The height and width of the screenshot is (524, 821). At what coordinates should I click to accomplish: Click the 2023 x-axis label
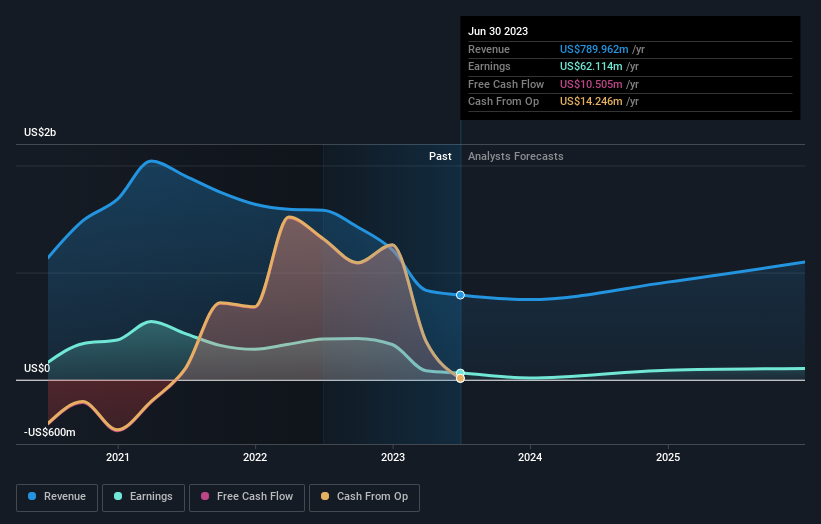[x=393, y=457]
